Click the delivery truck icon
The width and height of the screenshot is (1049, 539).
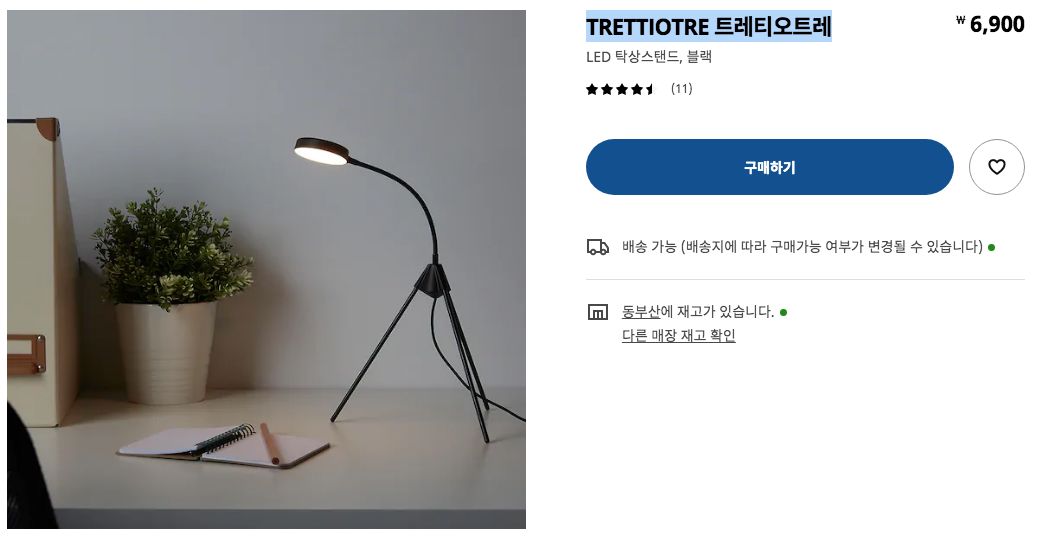pos(597,247)
